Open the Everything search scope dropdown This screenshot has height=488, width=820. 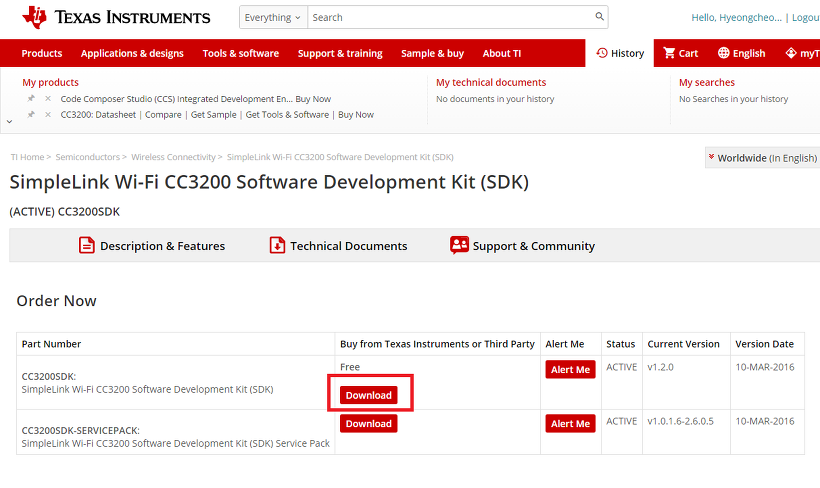(x=273, y=17)
